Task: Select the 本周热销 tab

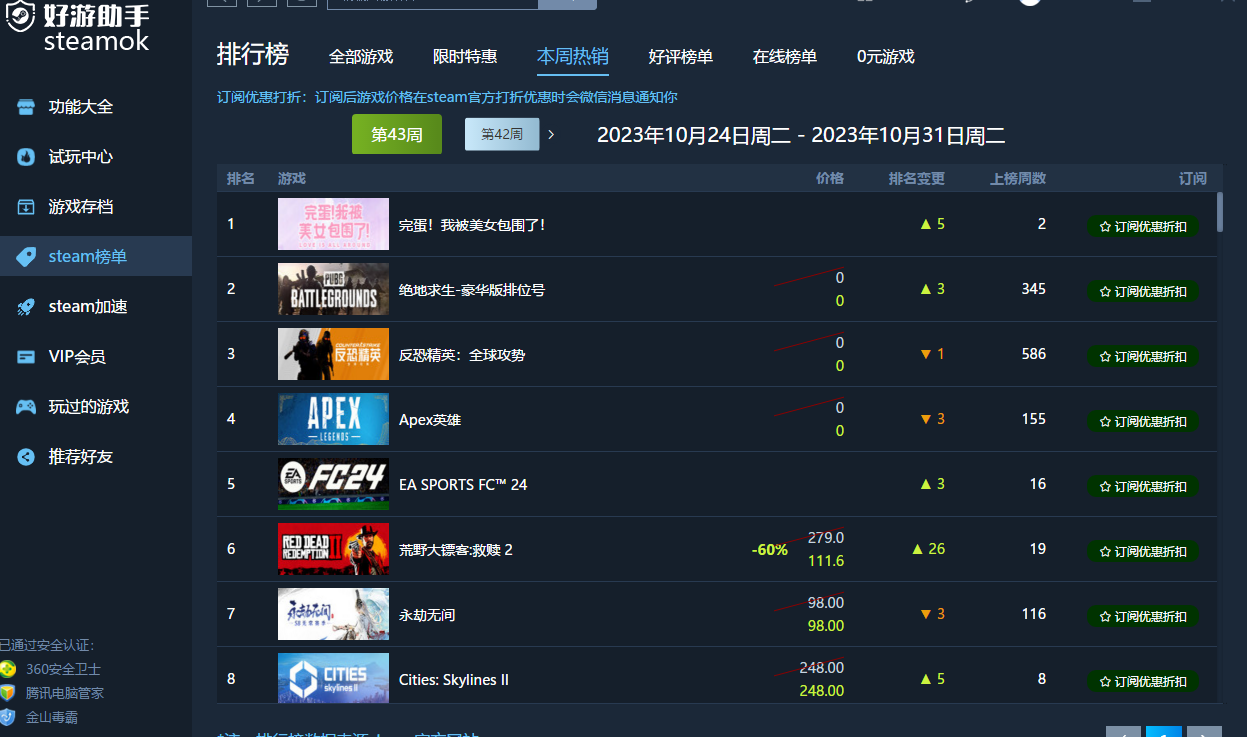Action: (x=573, y=57)
